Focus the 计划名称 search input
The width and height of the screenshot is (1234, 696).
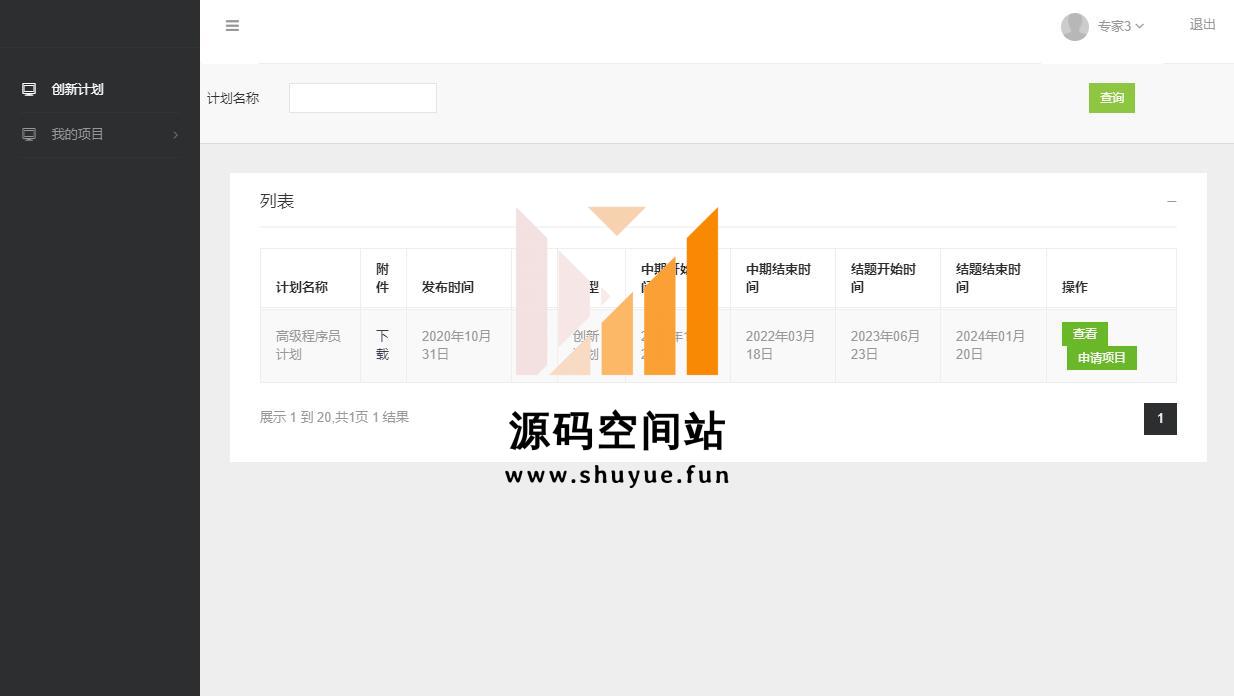[362, 98]
